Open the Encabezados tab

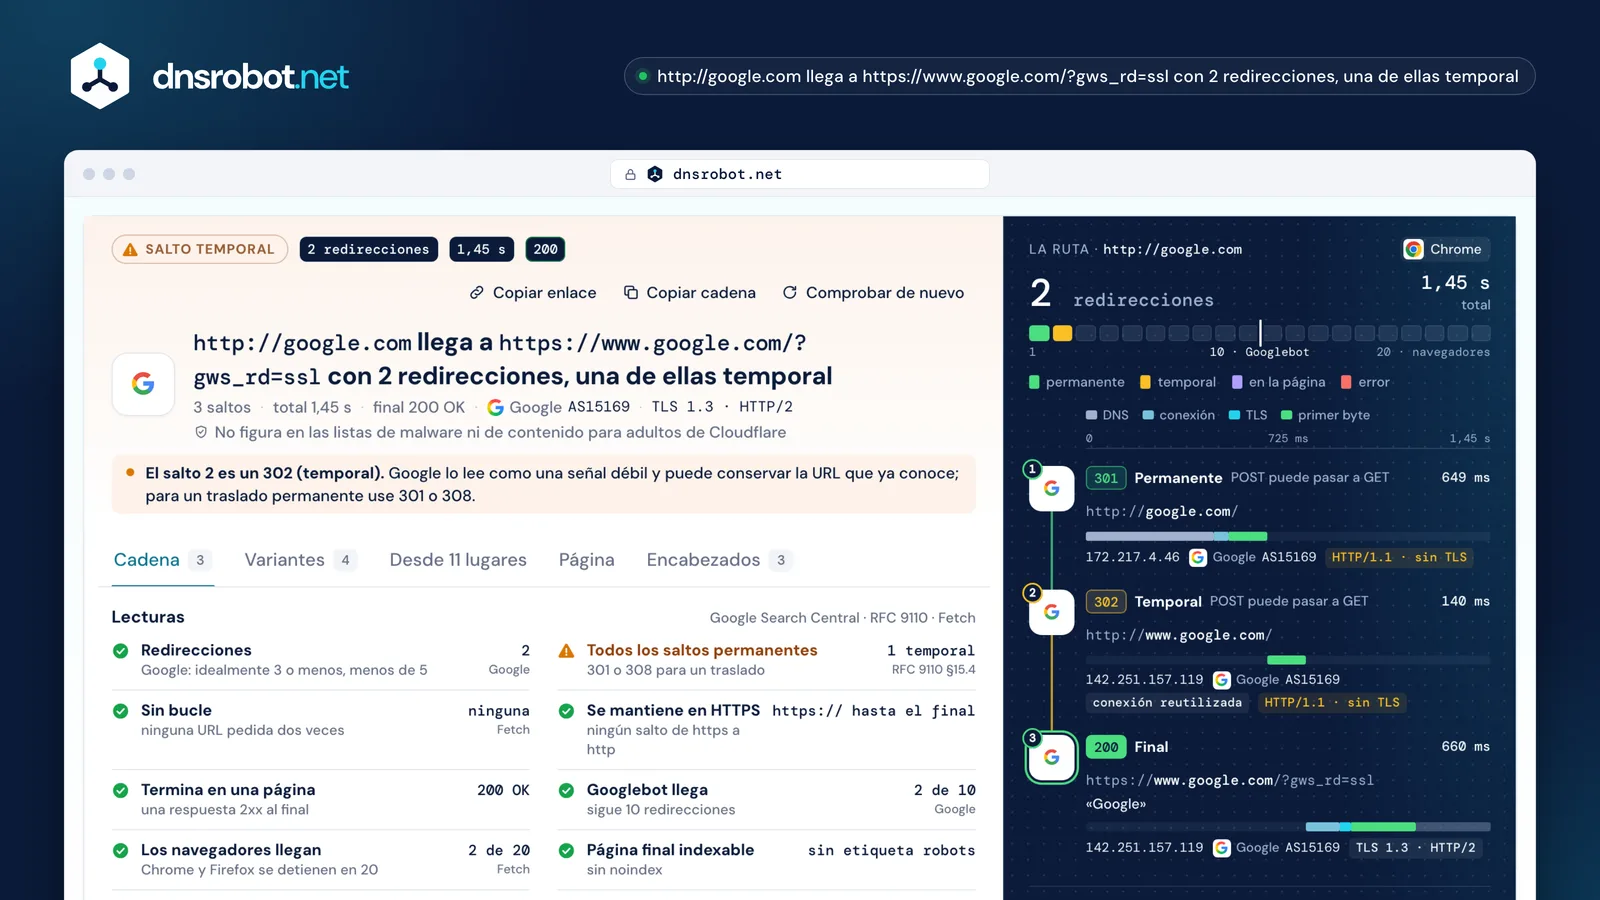click(x=719, y=560)
